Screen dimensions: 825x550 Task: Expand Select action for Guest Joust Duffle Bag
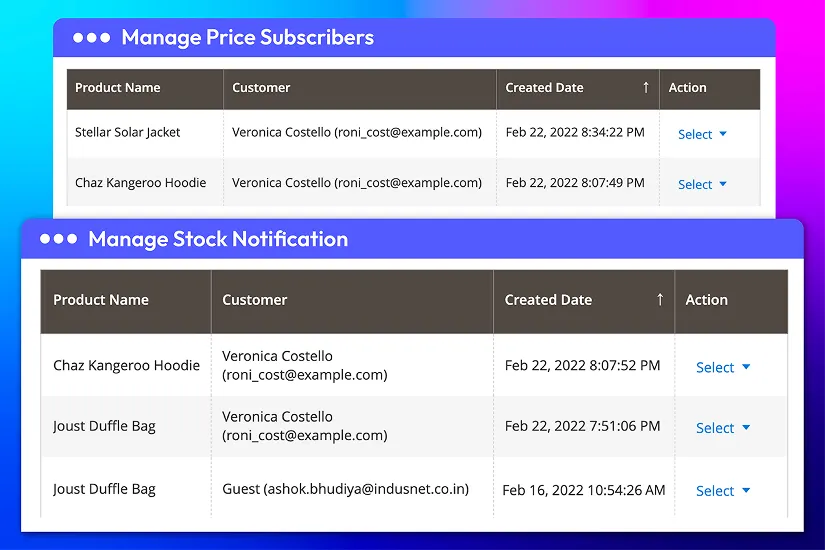coord(722,490)
